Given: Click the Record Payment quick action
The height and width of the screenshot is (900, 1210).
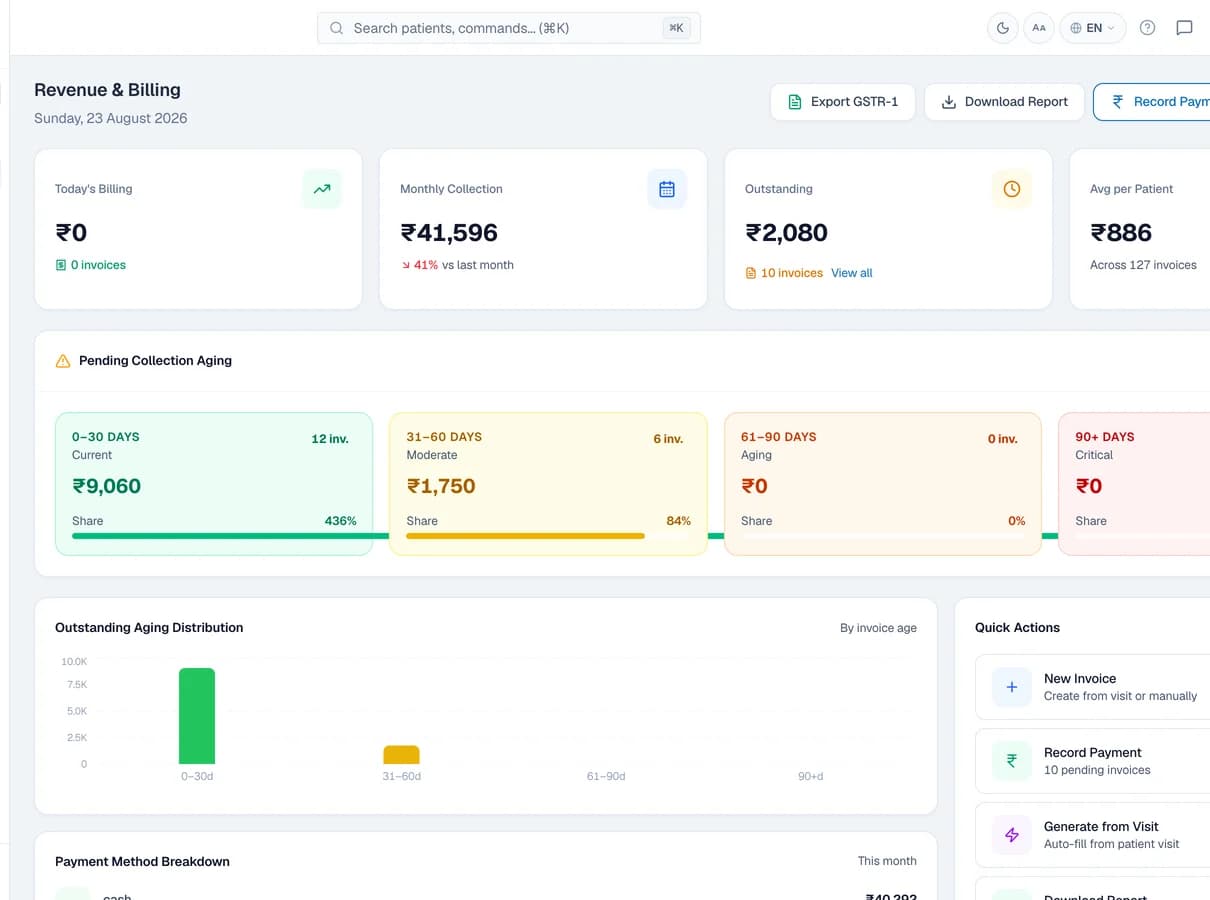Looking at the screenshot, I should point(1092,761).
